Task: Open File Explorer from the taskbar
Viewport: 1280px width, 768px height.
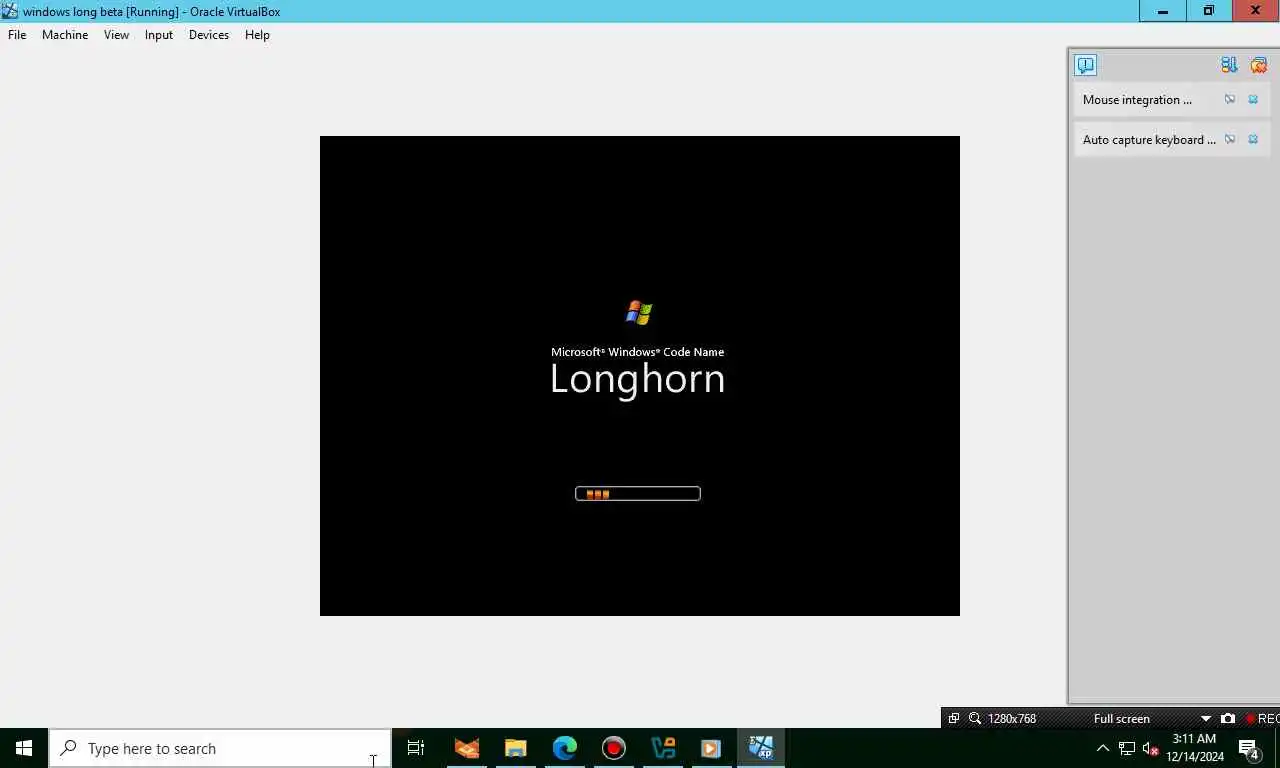Action: click(515, 748)
